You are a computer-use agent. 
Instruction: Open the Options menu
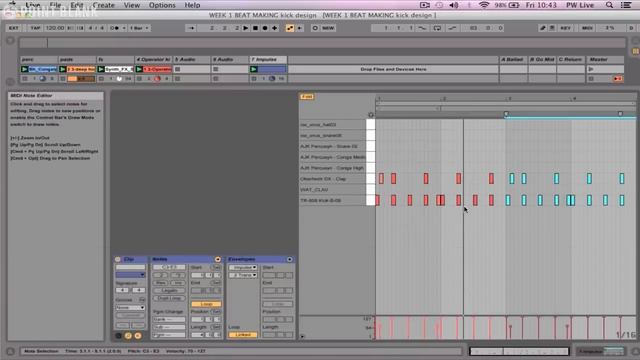pyautogui.click(x=162, y=5)
